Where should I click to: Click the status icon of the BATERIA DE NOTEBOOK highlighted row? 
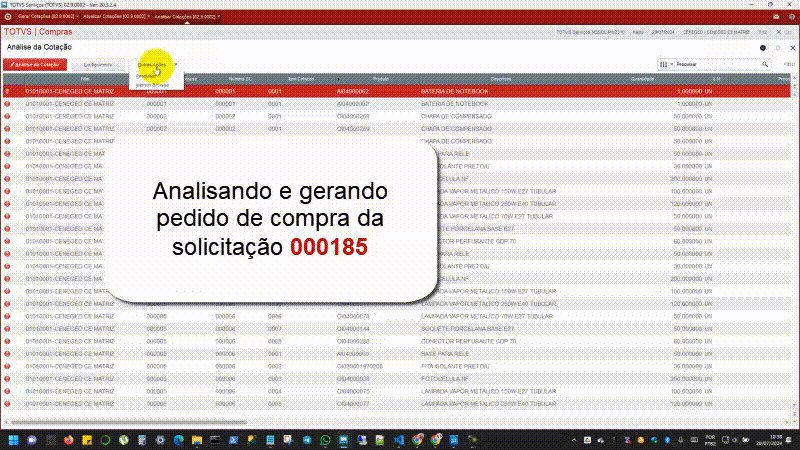7,91
